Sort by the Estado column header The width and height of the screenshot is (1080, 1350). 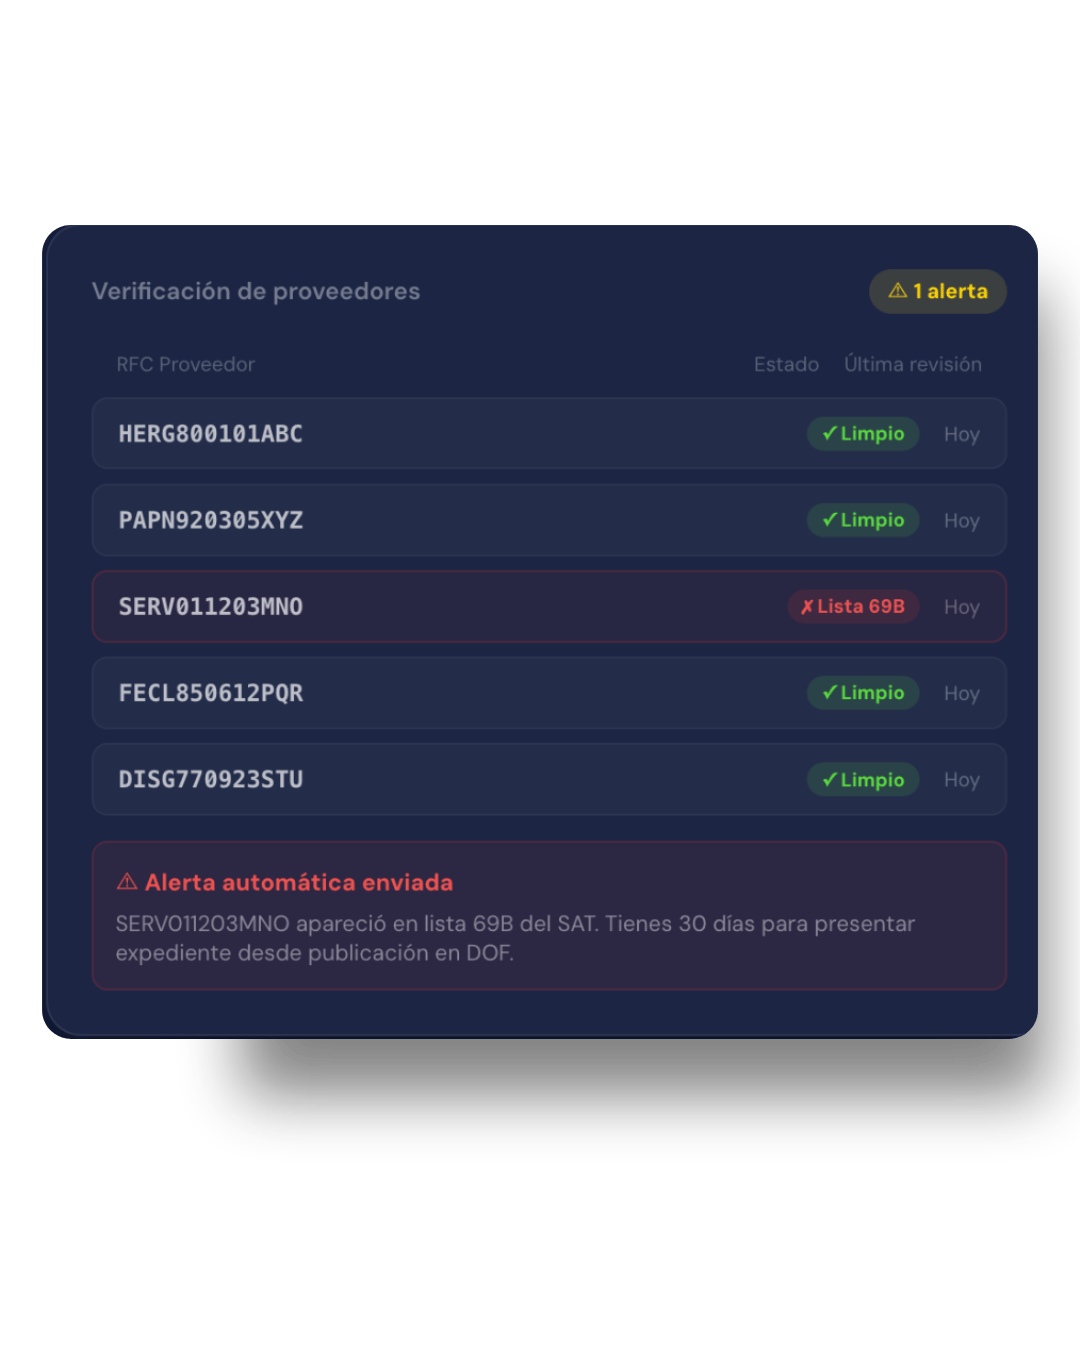coord(786,364)
